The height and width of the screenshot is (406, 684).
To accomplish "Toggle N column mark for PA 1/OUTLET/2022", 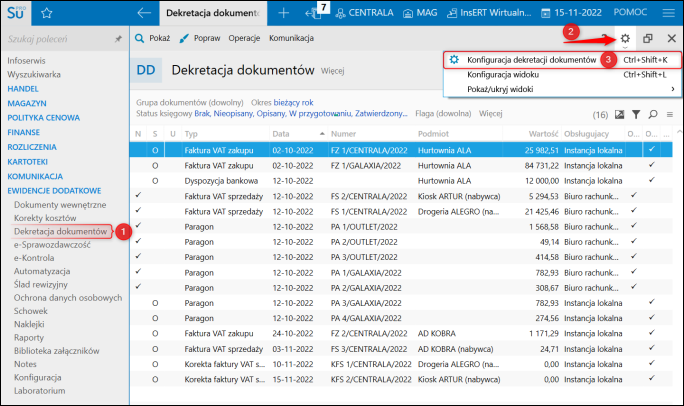I will (x=137, y=225).
